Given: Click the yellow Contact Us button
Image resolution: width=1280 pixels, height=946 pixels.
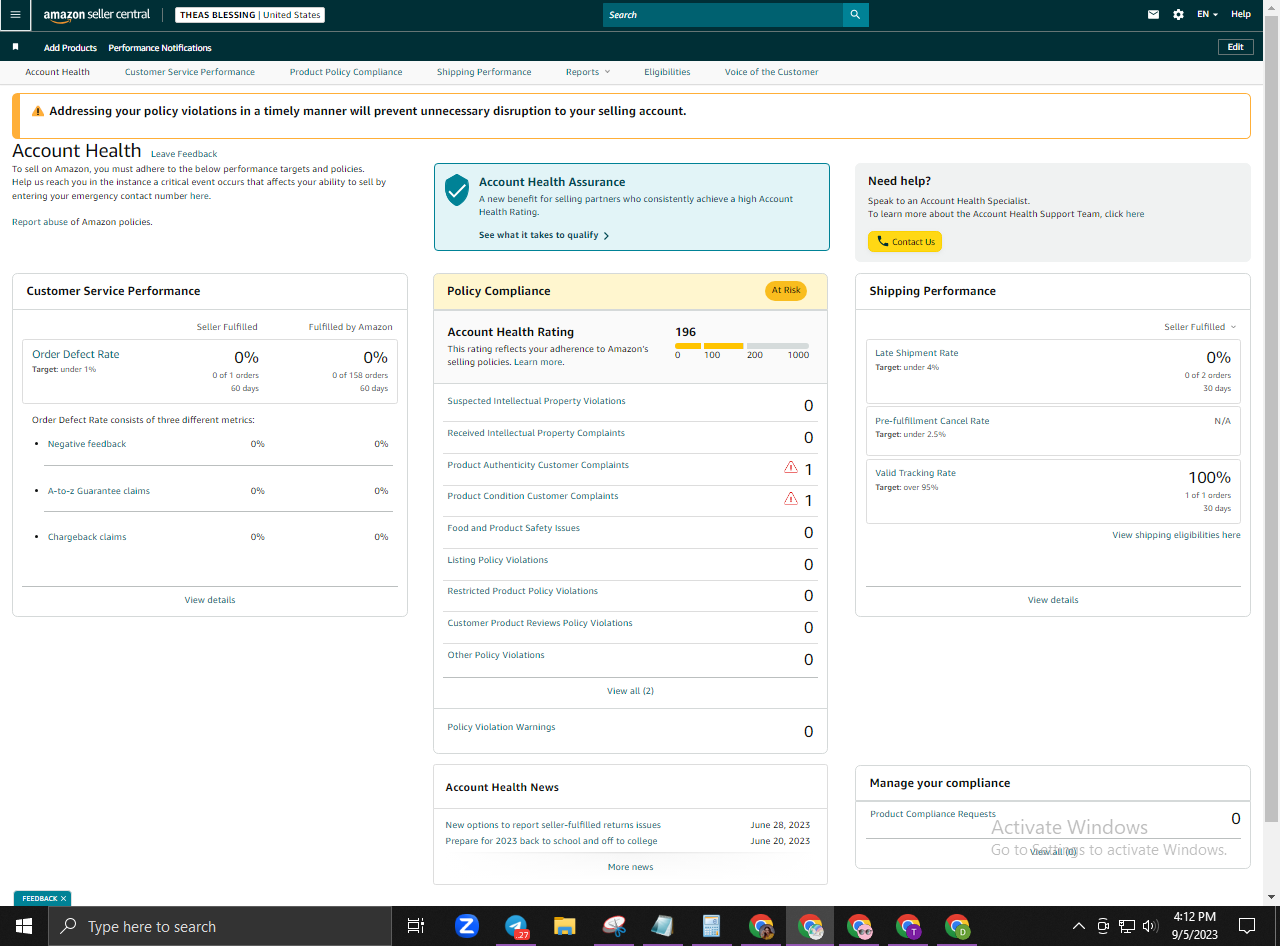Looking at the screenshot, I should click(905, 242).
